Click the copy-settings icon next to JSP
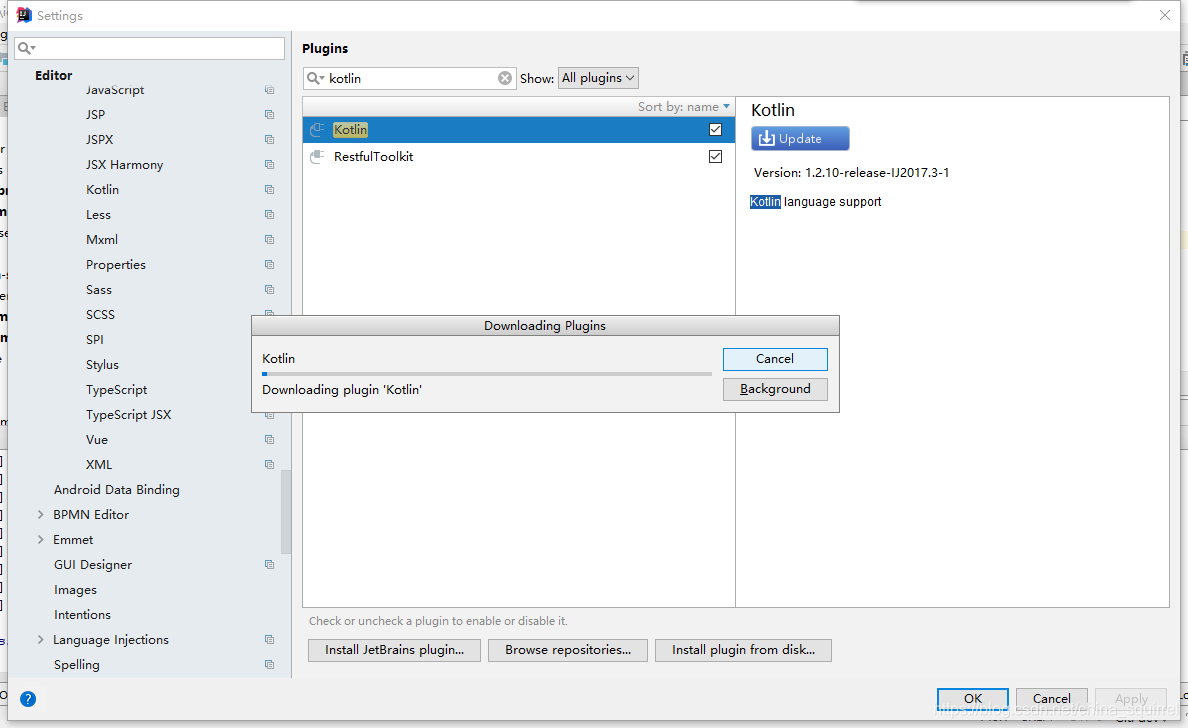This screenshot has width=1188, height=728. [x=269, y=114]
